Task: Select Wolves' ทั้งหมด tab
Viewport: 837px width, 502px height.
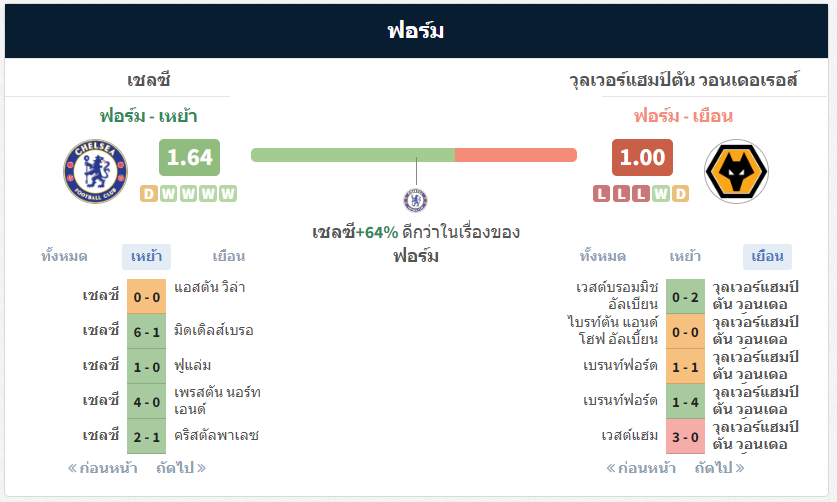Action: (603, 256)
